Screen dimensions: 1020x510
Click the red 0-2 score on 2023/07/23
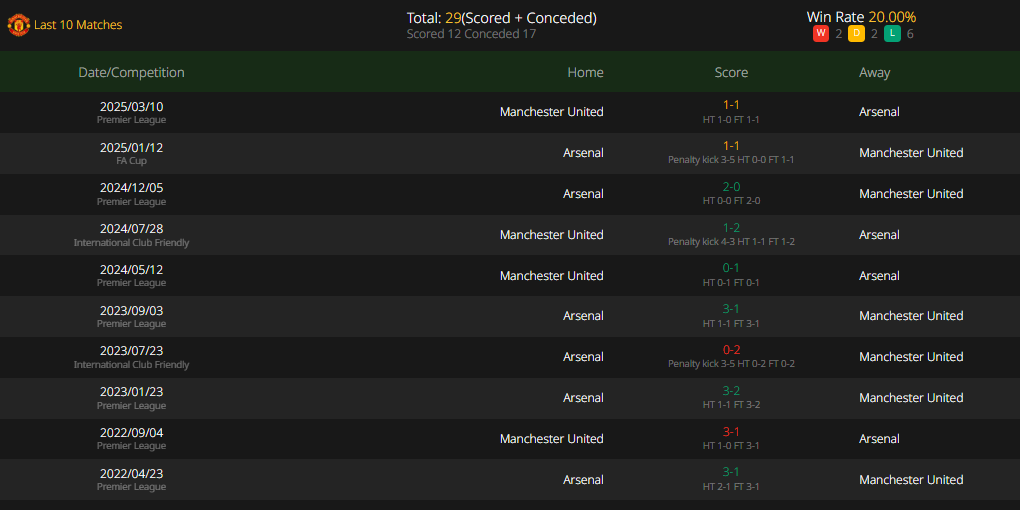[731, 351]
